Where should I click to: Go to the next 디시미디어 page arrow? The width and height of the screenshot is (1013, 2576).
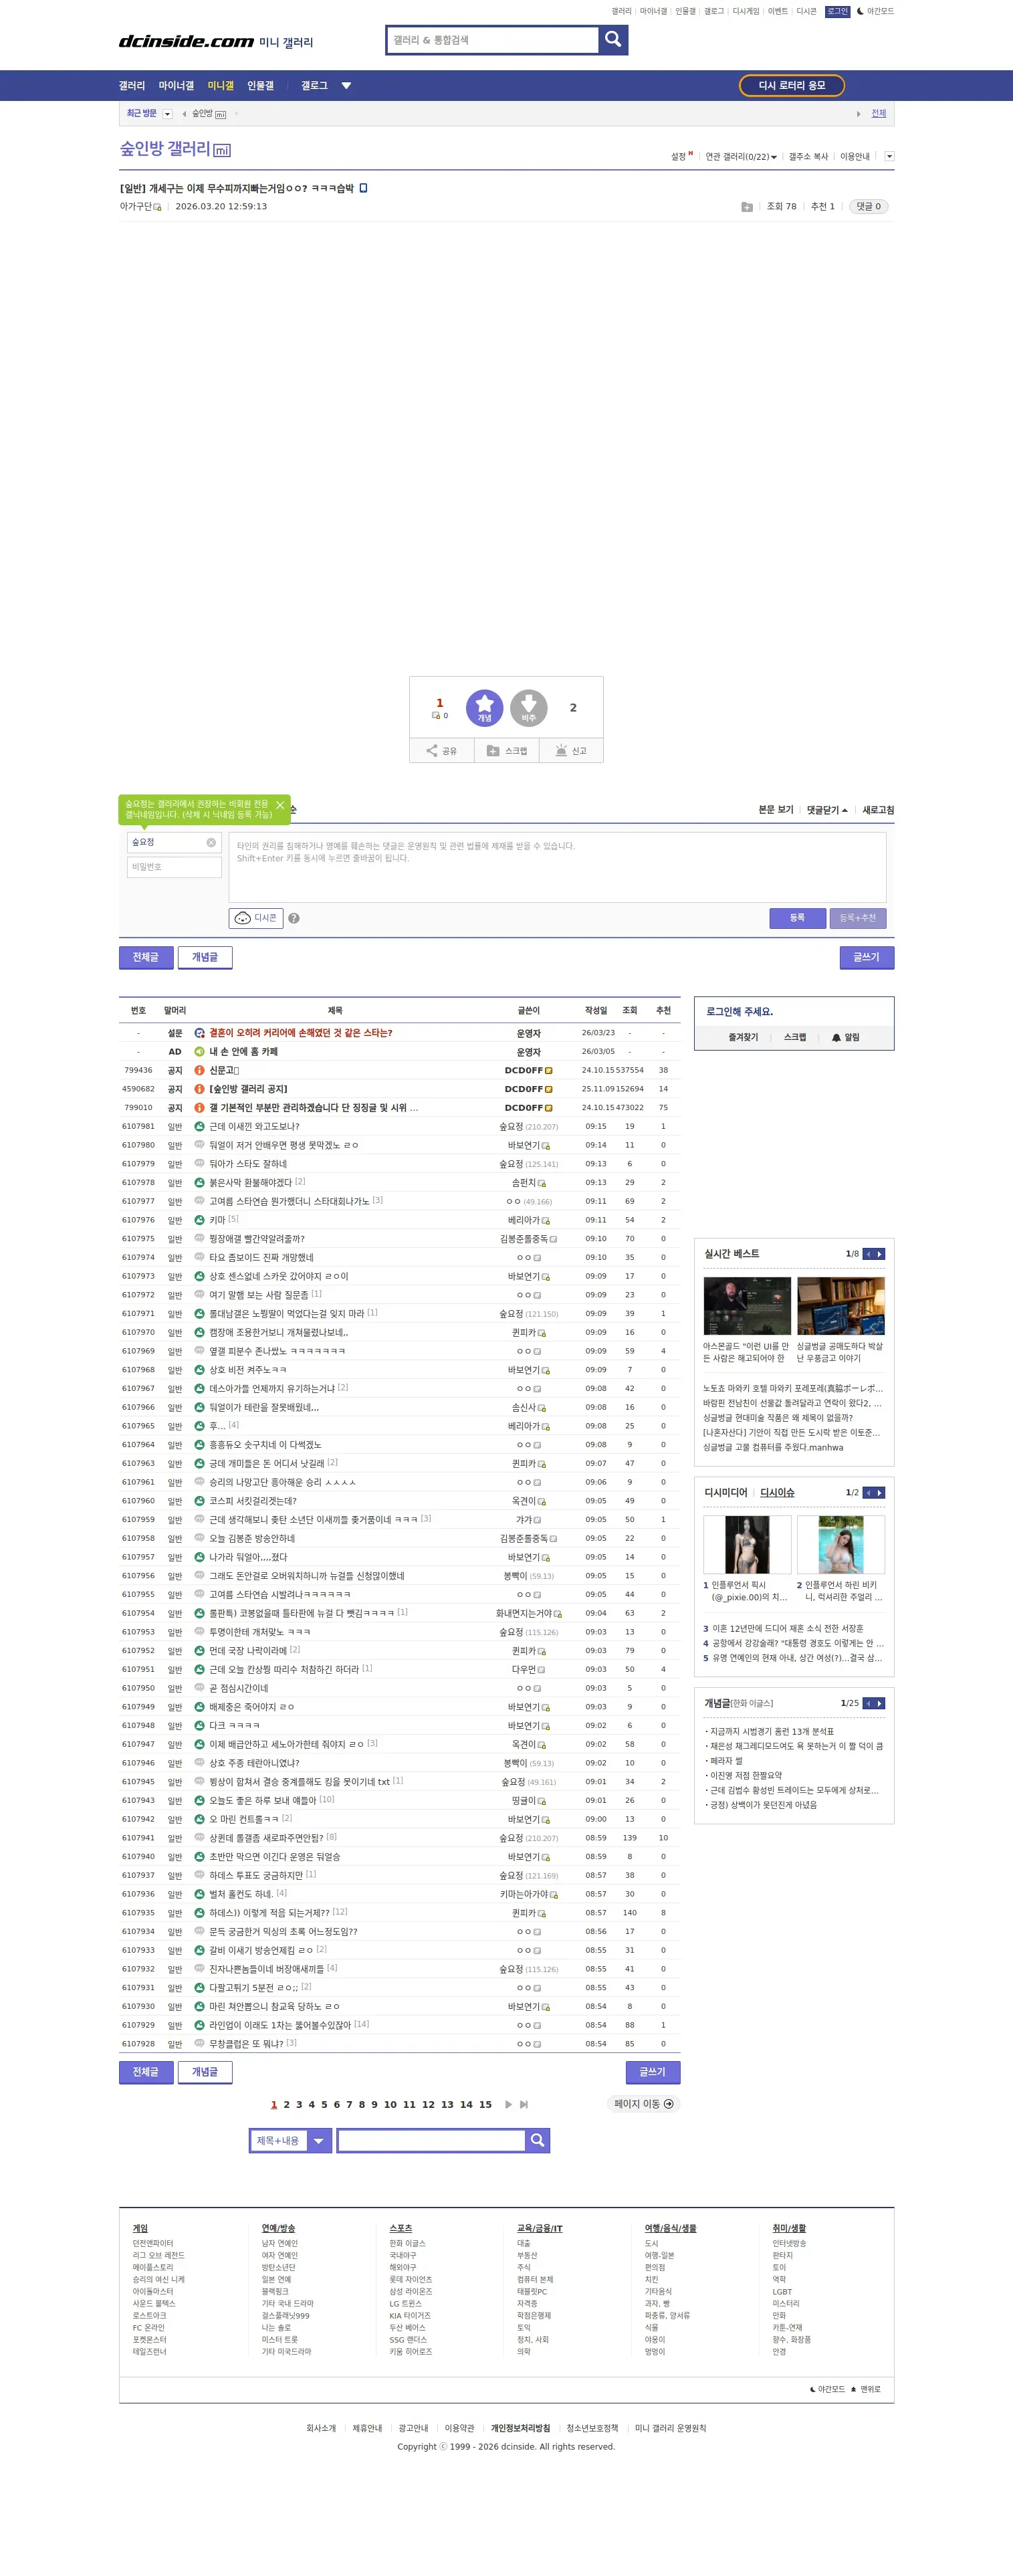tap(880, 1493)
